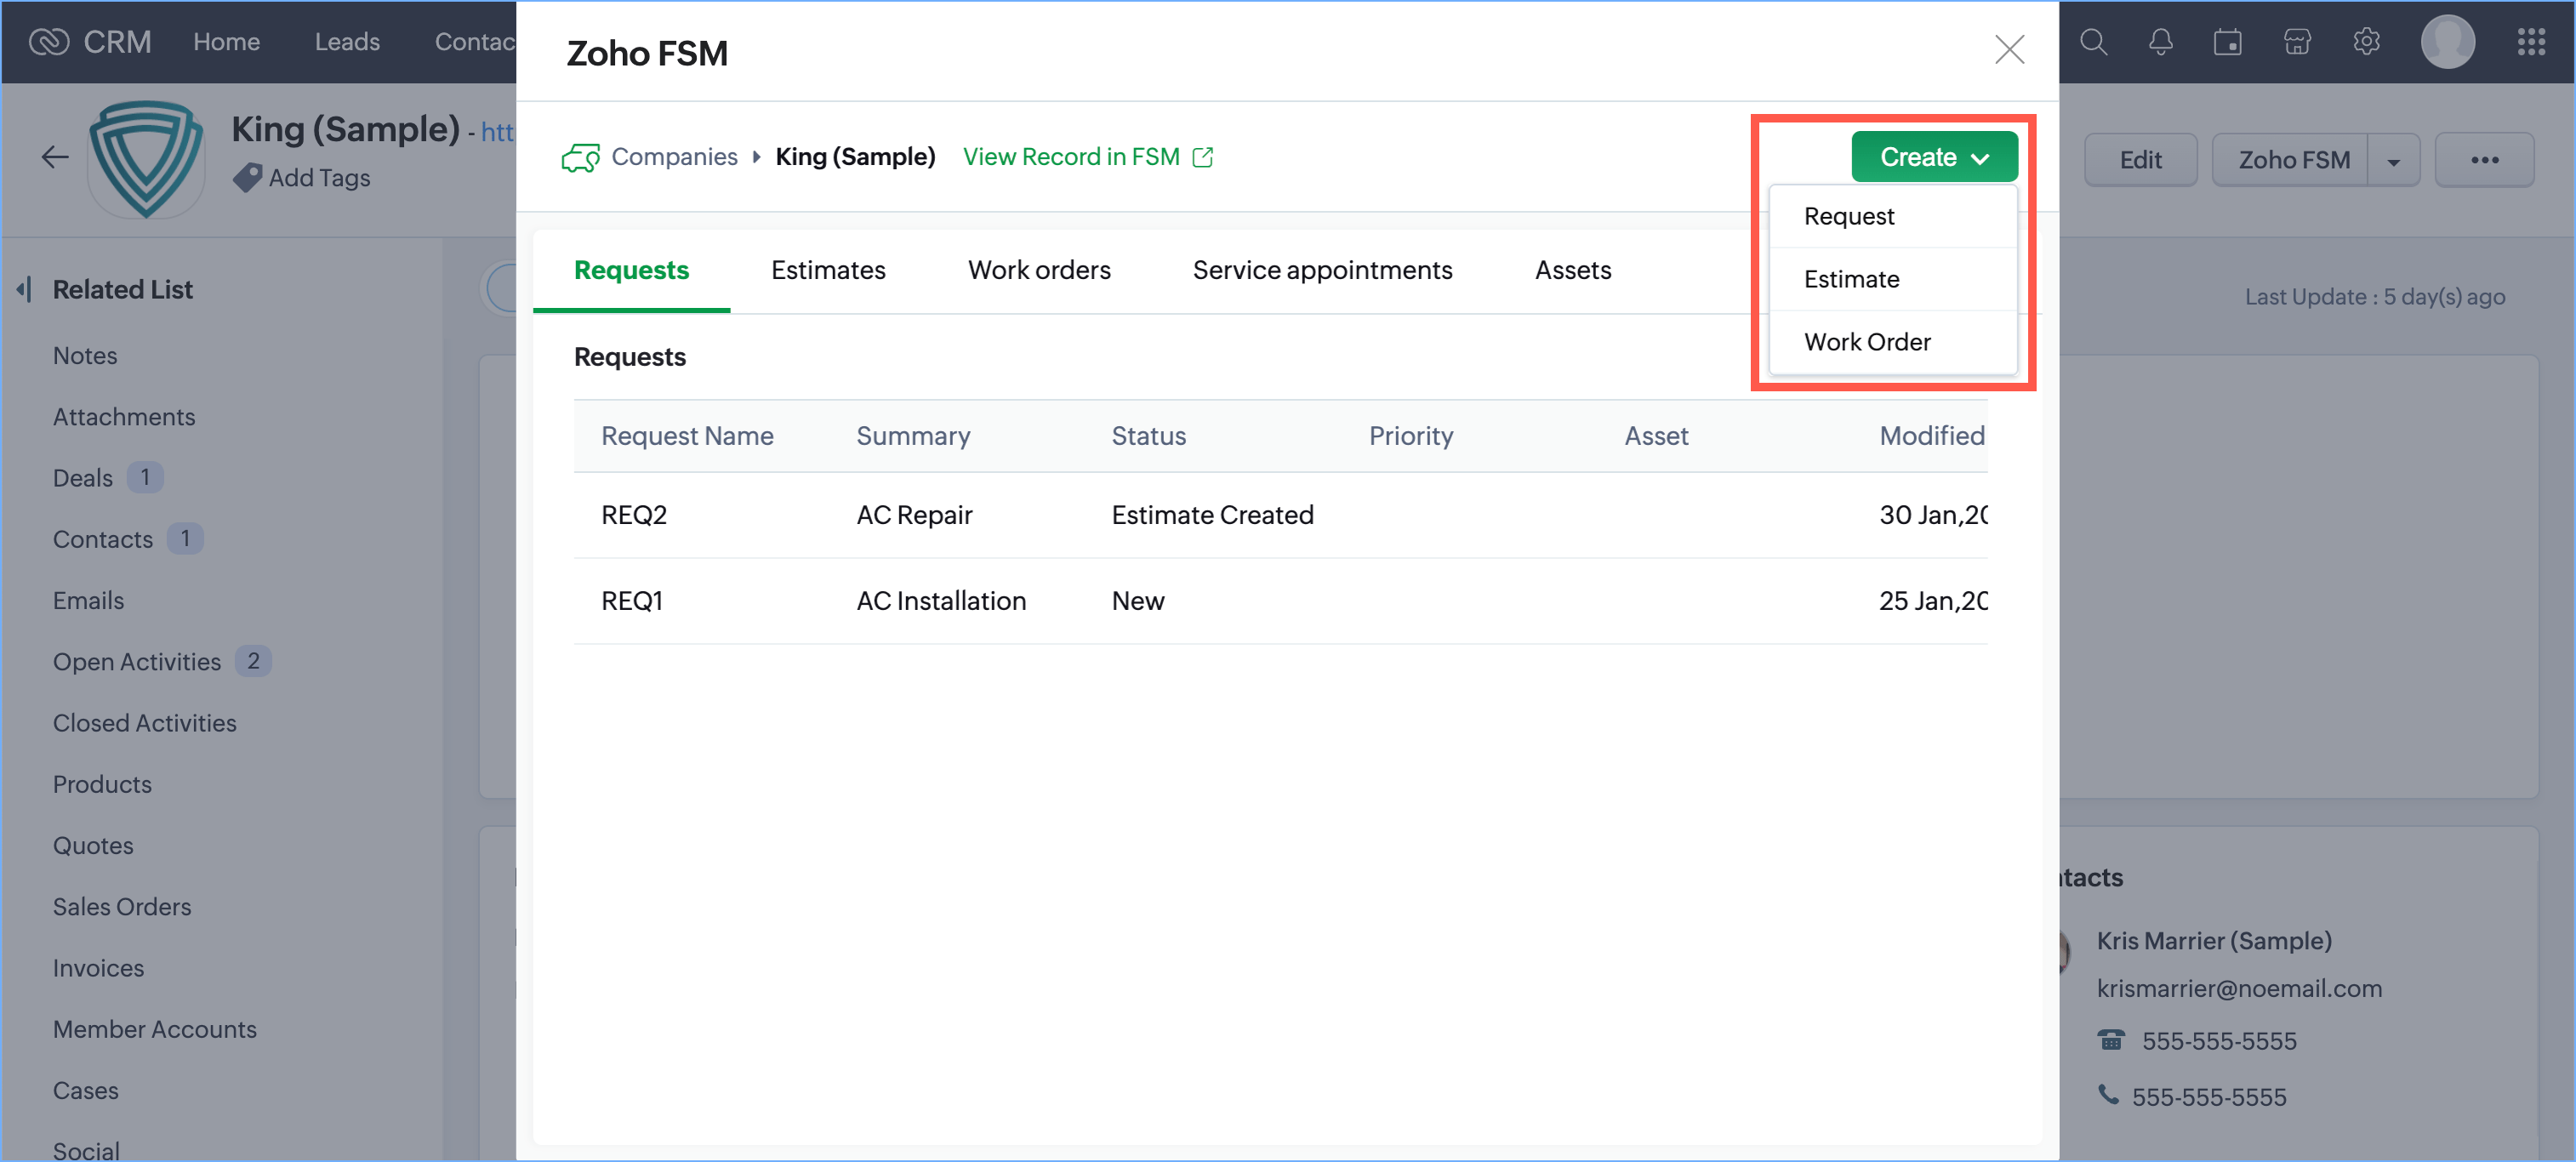Choose Work Order from Create menu
This screenshot has width=2576, height=1162.
[1866, 342]
